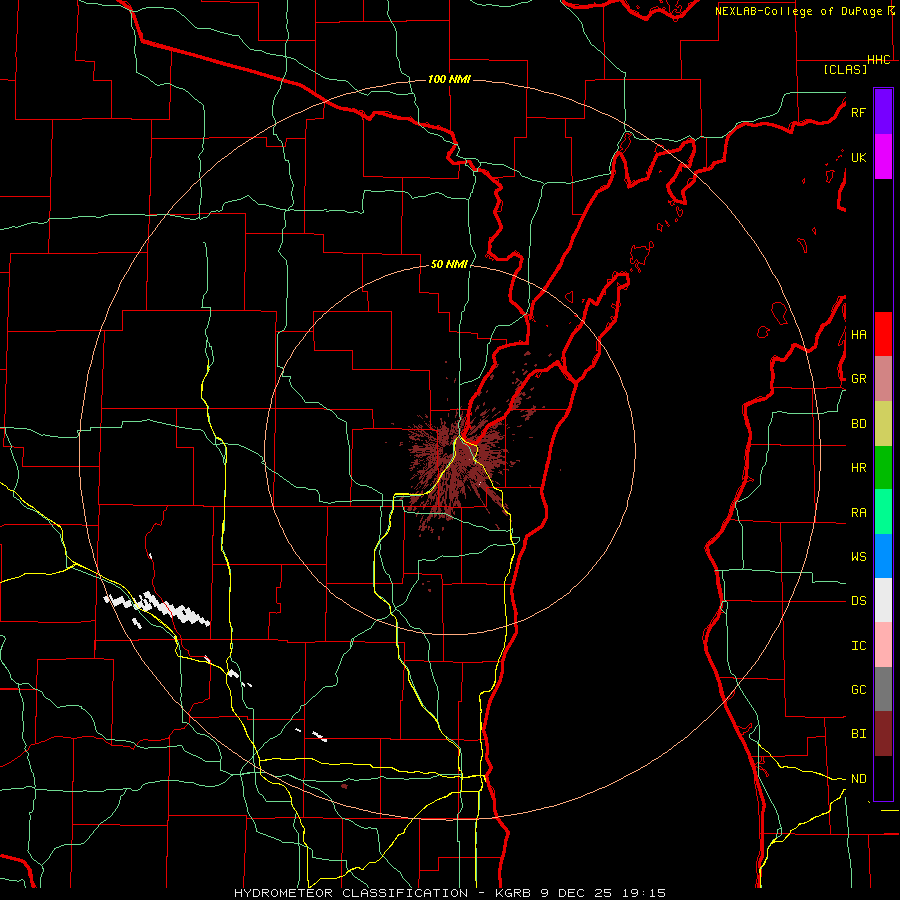Select the IC light pink legend swatch
Viewport: 900px width, 900px height.
(x=883, y=645)
